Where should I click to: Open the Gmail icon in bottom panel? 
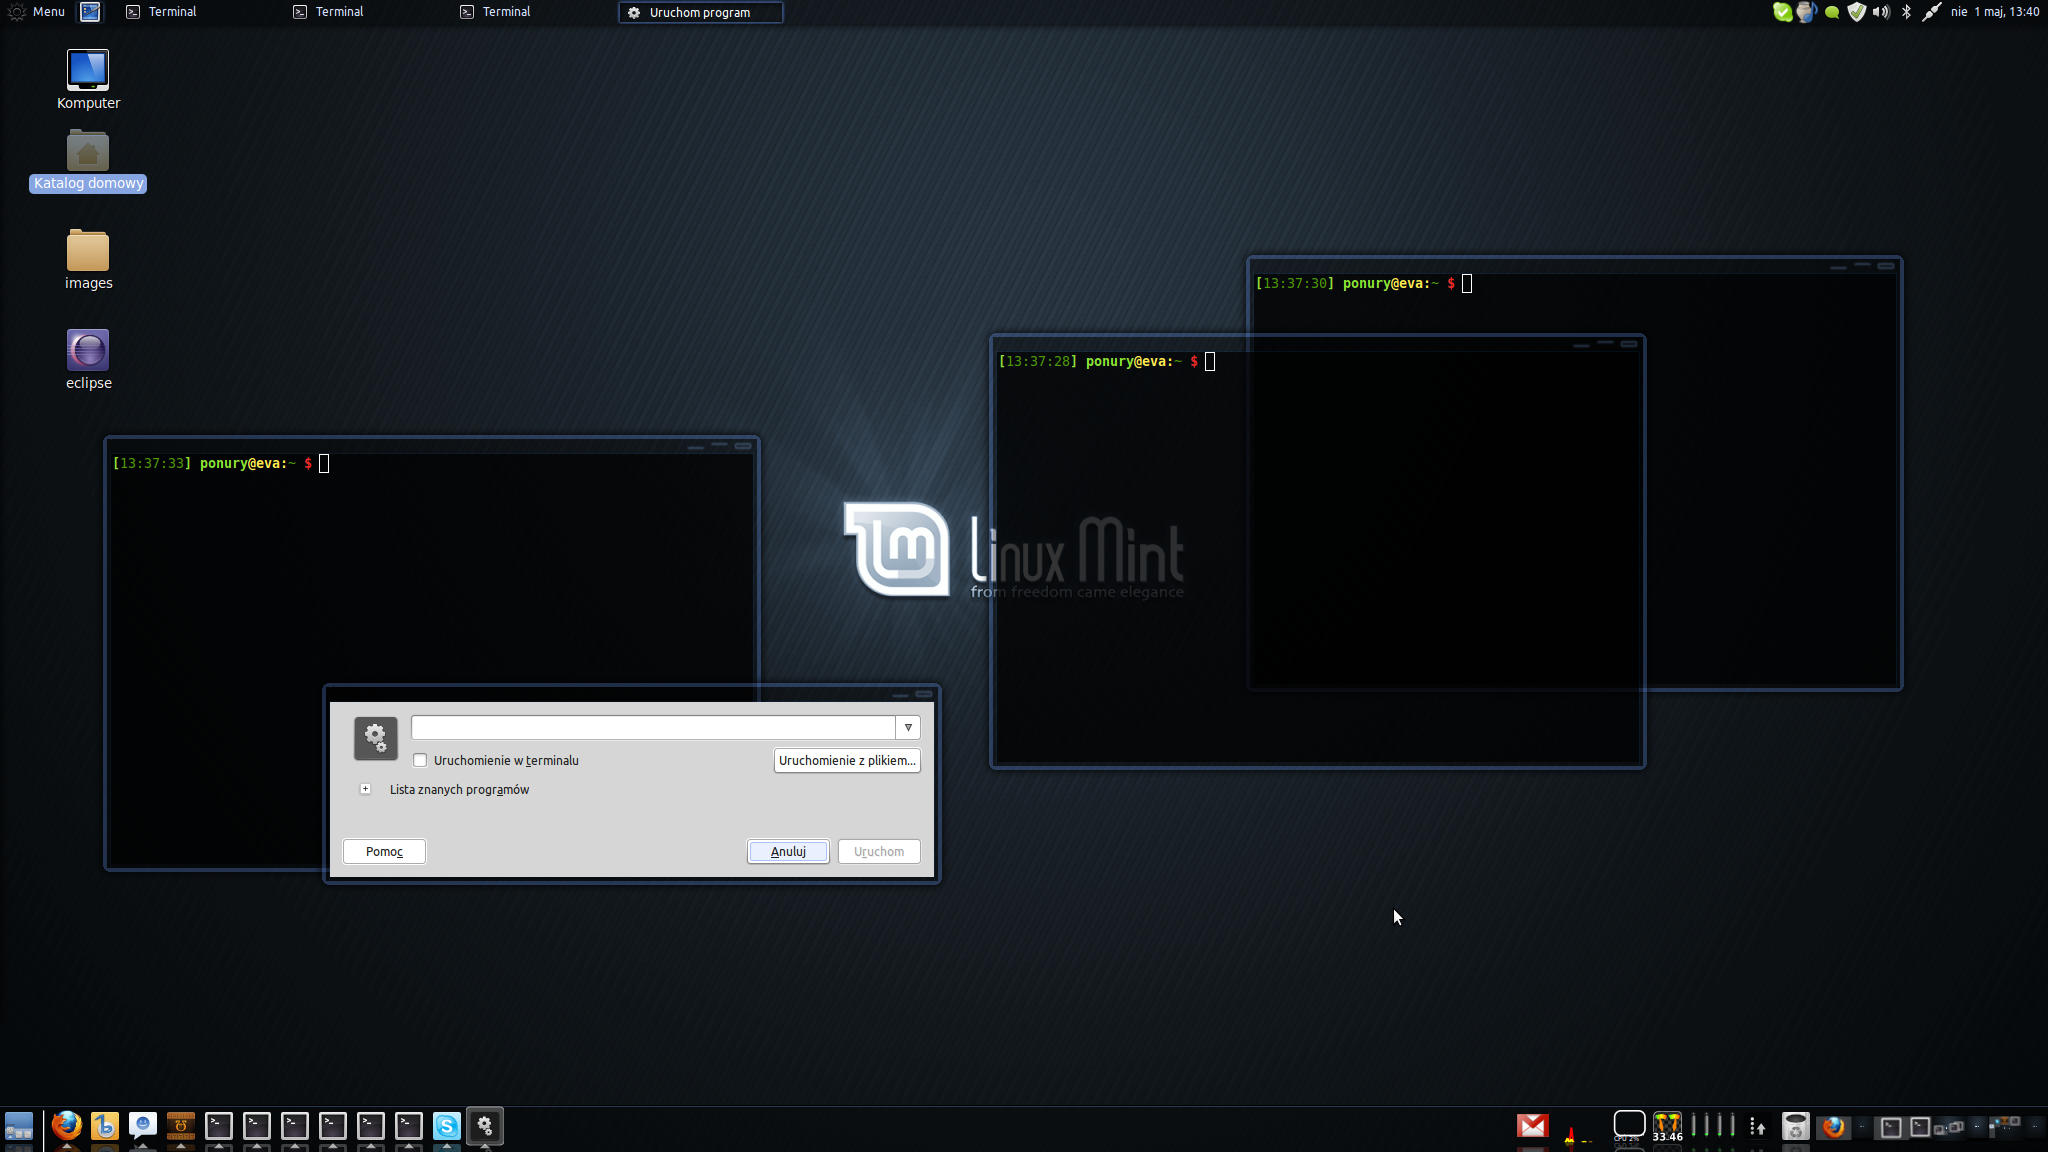[x=1533, y=1126]
